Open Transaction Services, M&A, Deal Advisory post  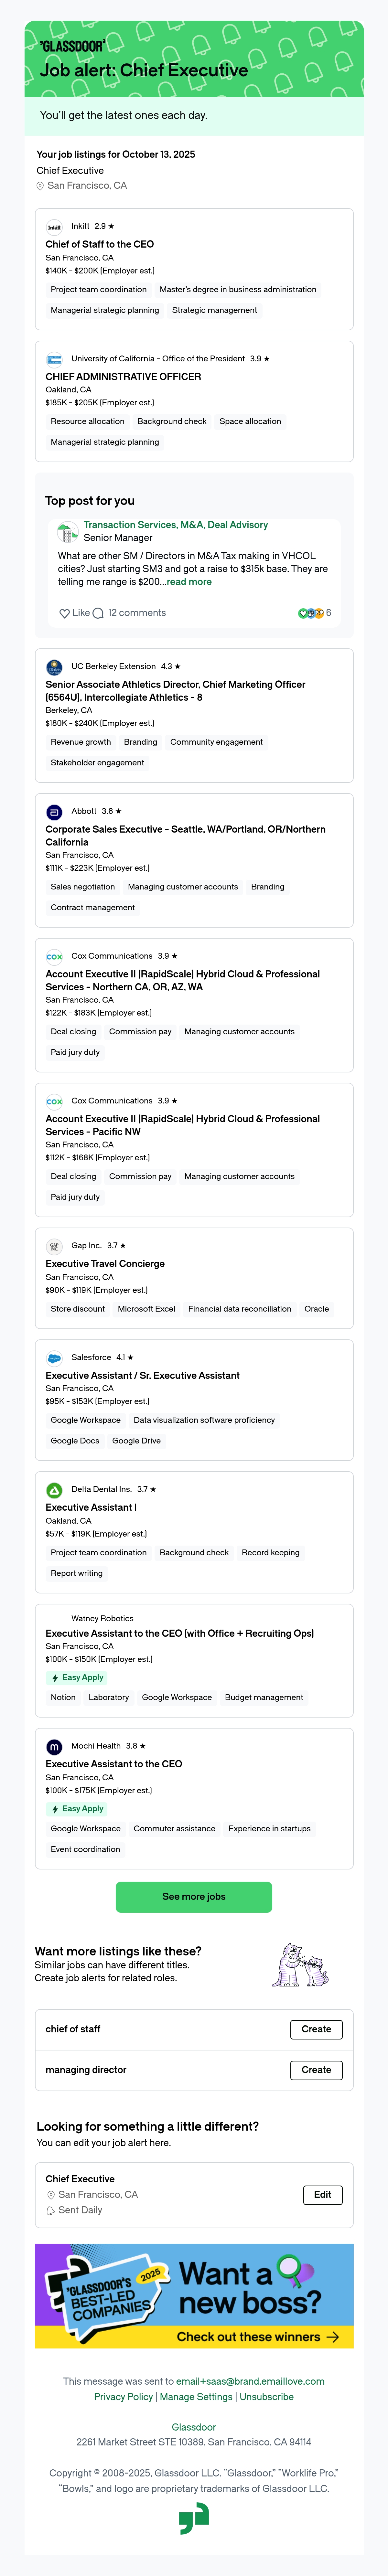pyautogui.click(x=176, y=525)
